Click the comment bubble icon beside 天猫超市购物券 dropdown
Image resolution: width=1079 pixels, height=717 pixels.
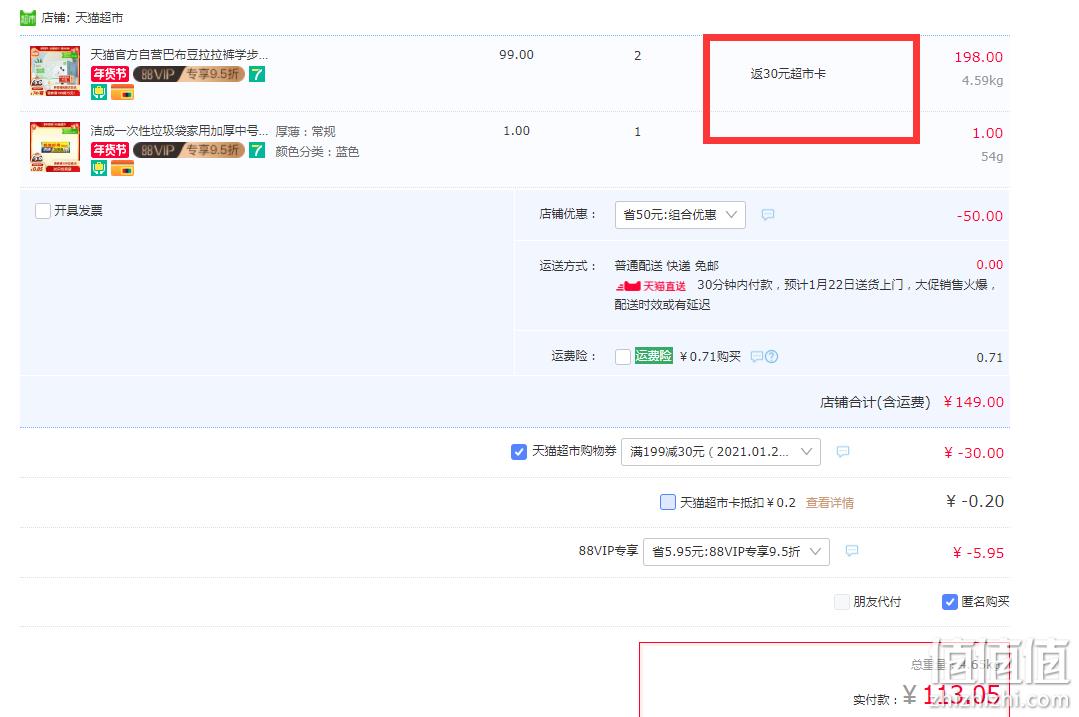click(x=843, y=451)
